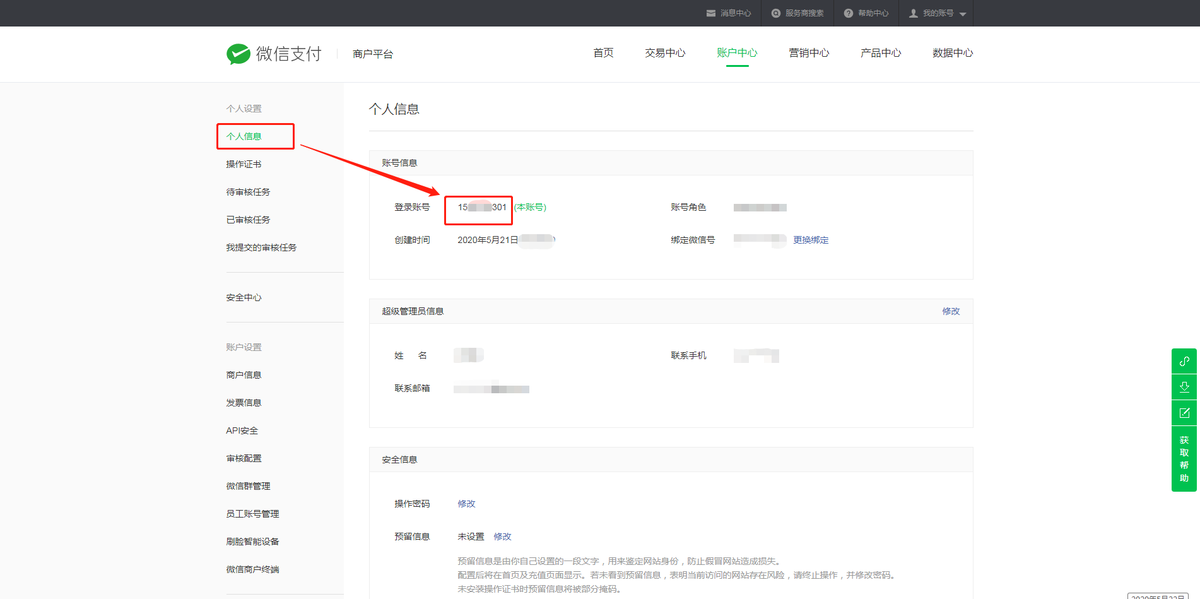Click 修改 next to 操作密码

[466, 504]
